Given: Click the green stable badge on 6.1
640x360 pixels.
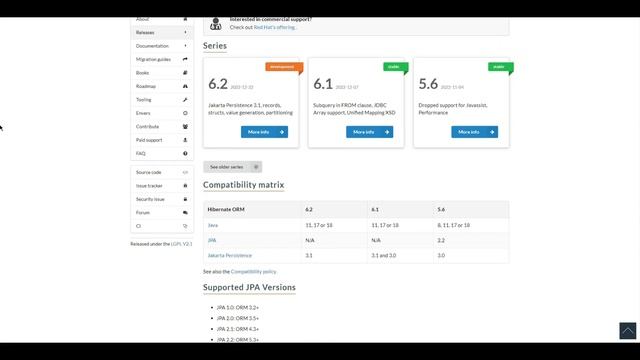Looking at the screenshot, I should tap(395, 67).
